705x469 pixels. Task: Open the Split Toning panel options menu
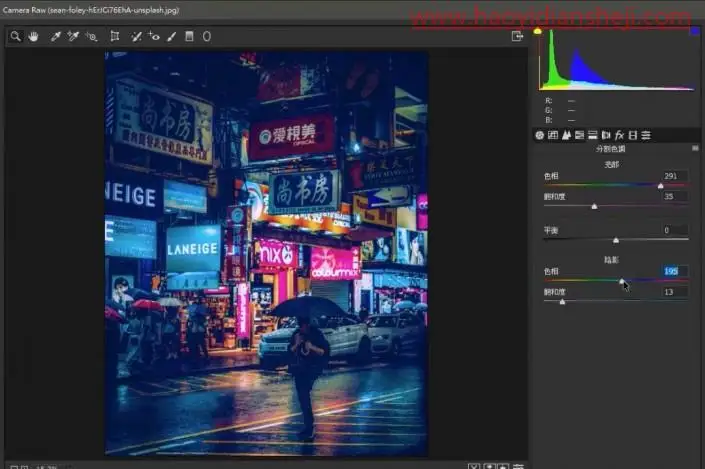tap(695, 148)
